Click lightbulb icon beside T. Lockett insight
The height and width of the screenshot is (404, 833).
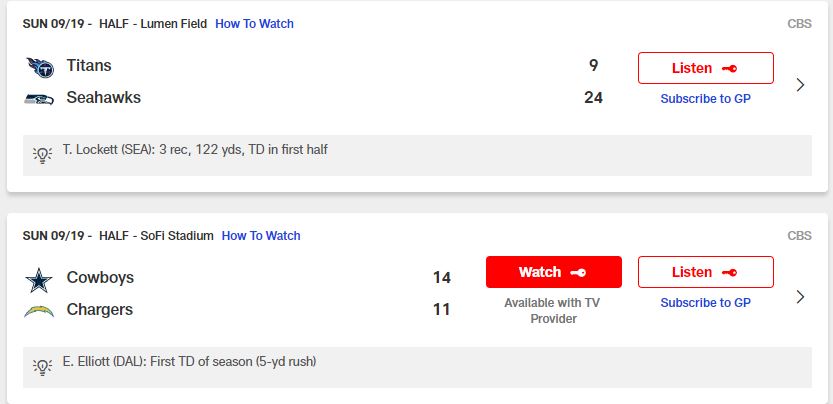(42, 154)
